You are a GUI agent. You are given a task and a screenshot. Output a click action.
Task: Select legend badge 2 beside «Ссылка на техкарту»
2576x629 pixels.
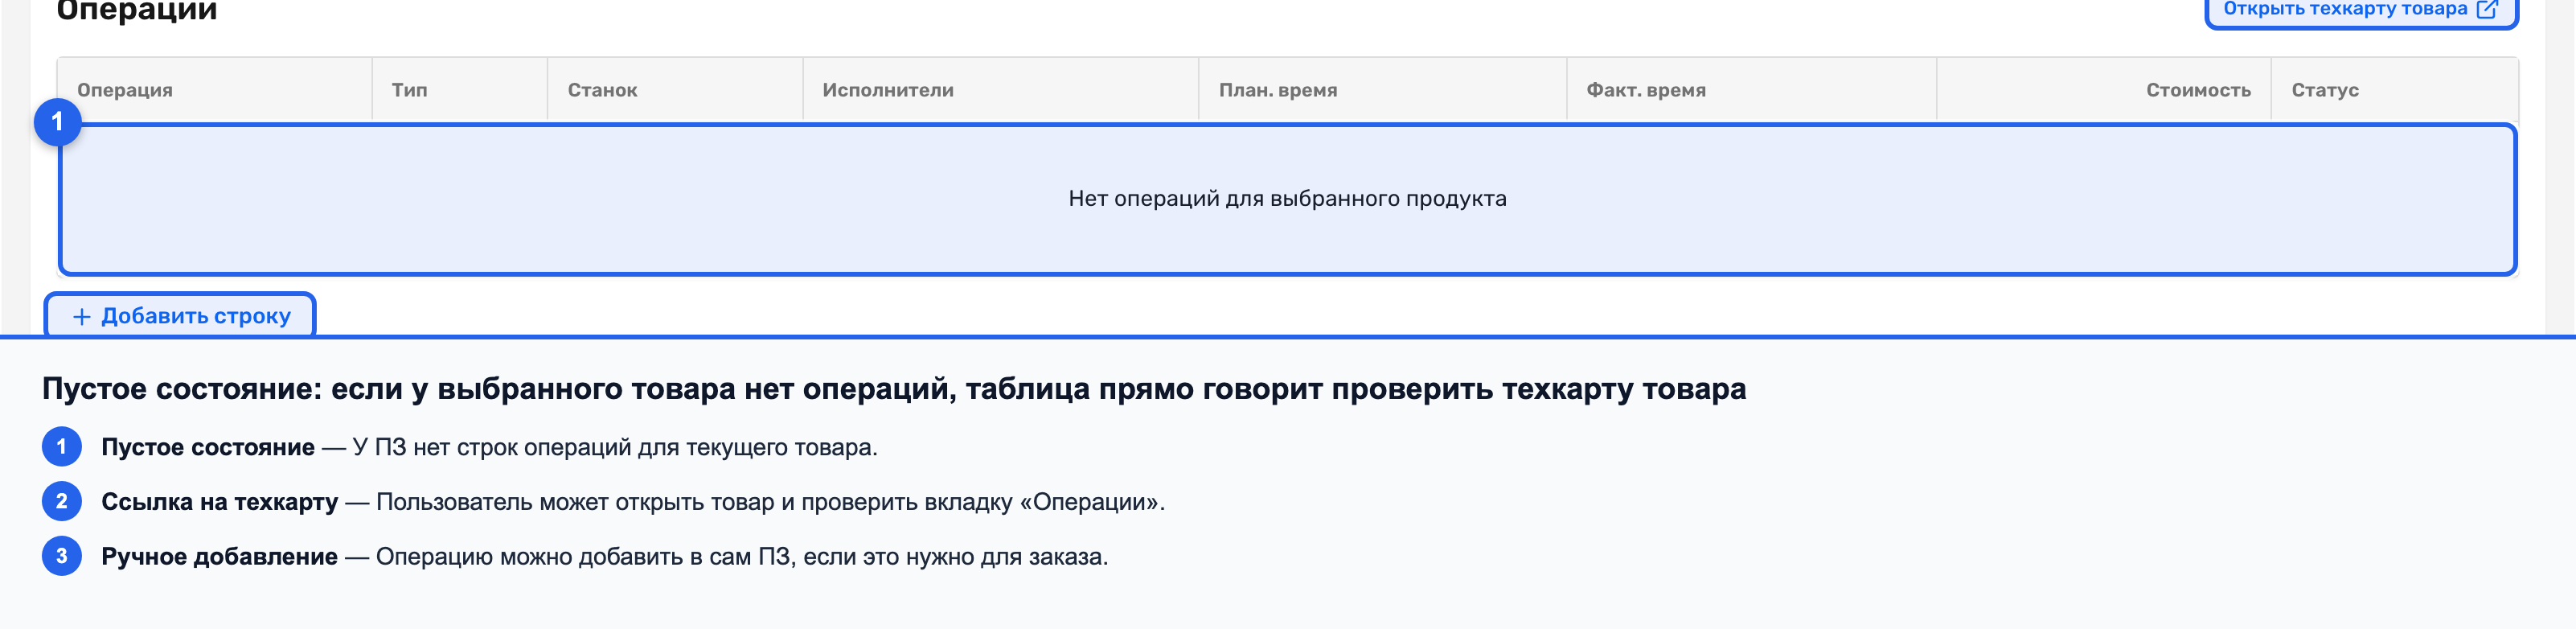(62, 501)
